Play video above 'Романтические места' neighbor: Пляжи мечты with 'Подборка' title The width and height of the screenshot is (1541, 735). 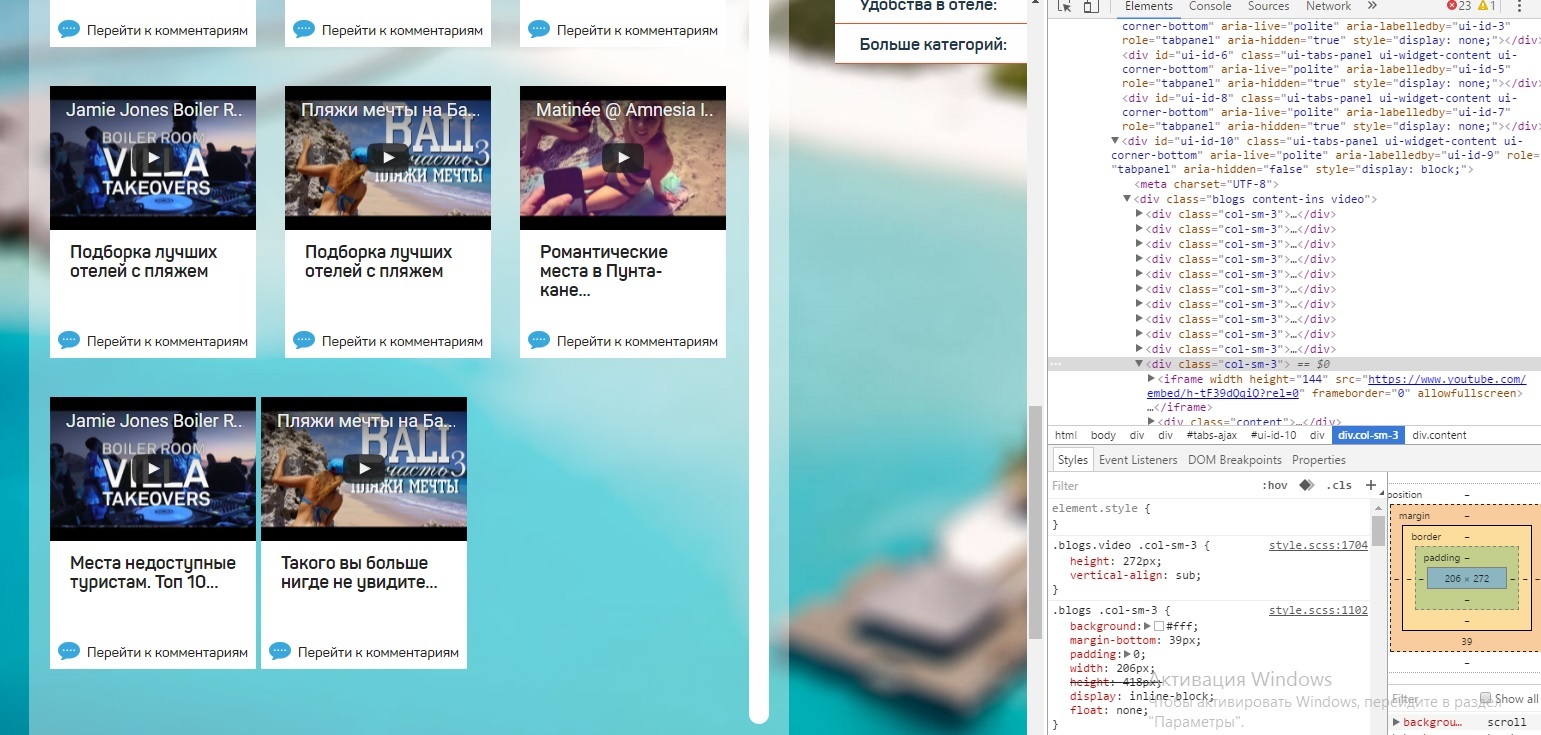point(388,157)
